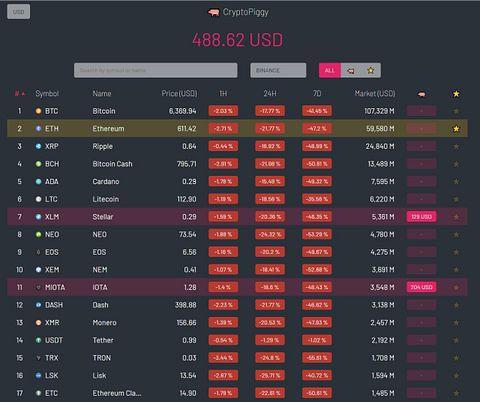Click the Bitcoin BTC coin icon
480x402 pixels.
click(x=38, y=111)
